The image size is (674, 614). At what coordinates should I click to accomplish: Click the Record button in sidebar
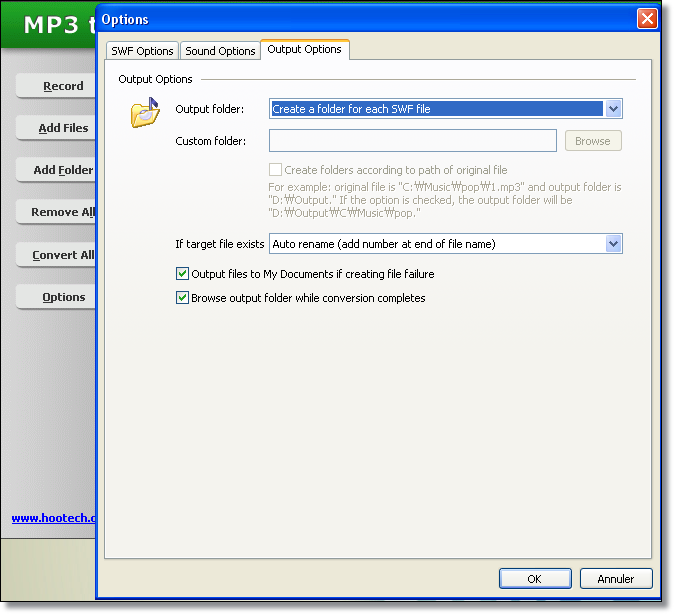(58, 86)
